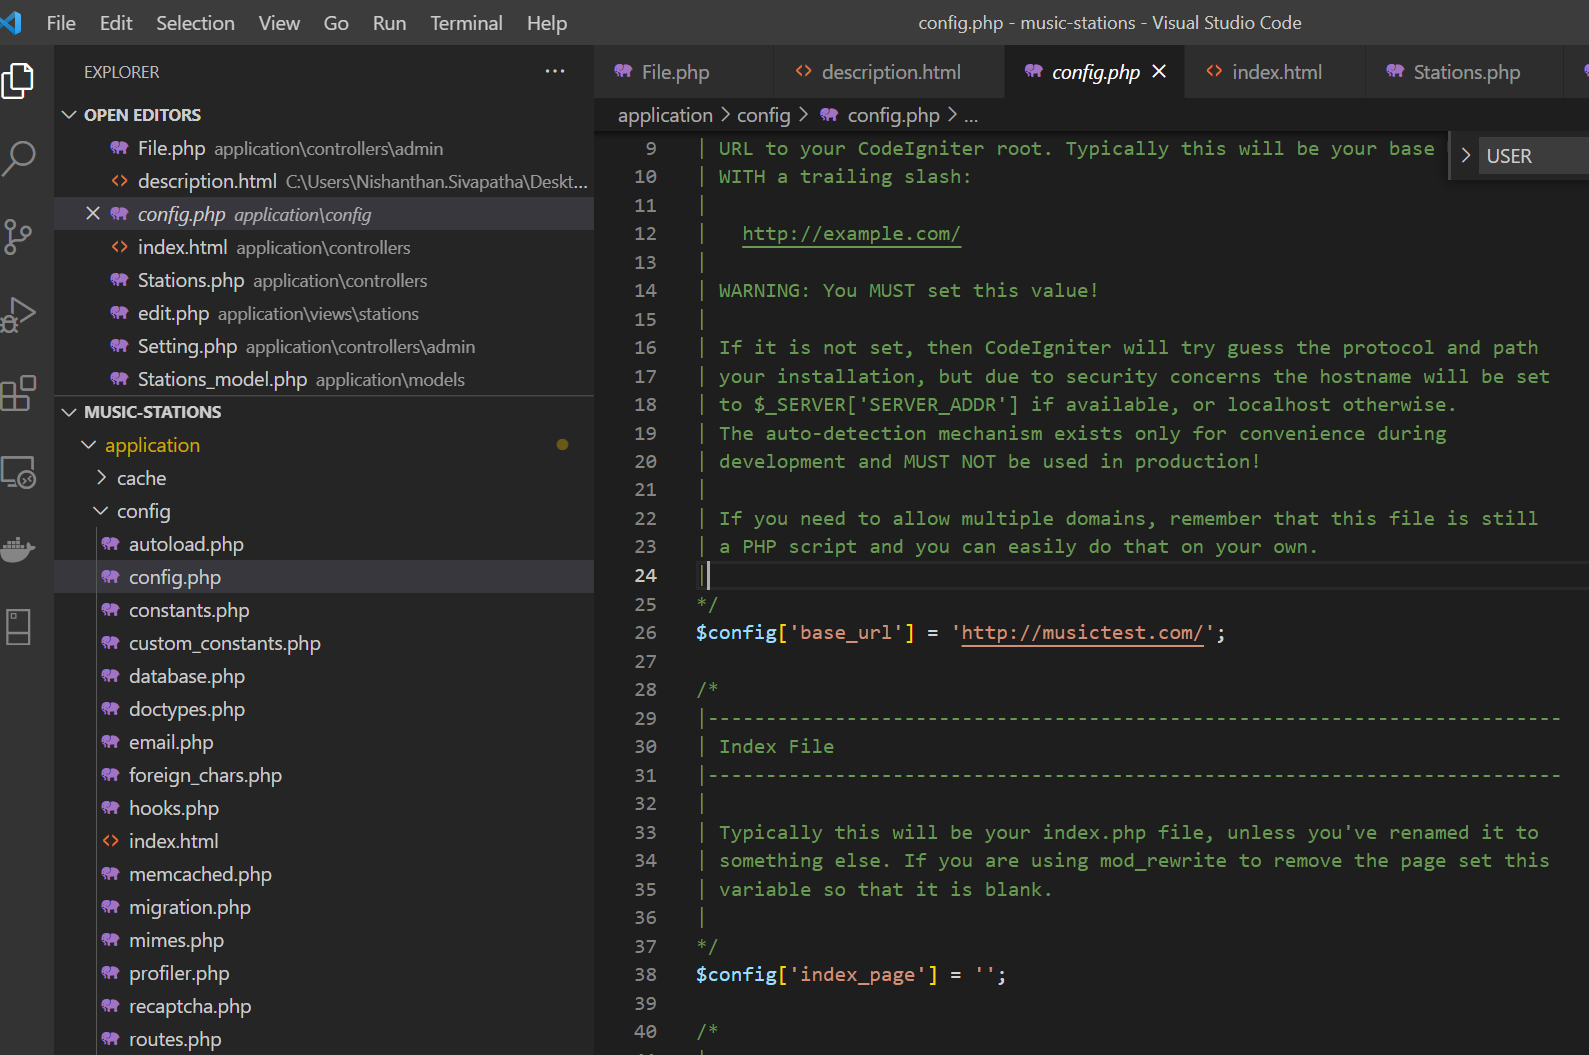
Task: Open the File menu
Action: pyautogui.click(x=61, y=22)
